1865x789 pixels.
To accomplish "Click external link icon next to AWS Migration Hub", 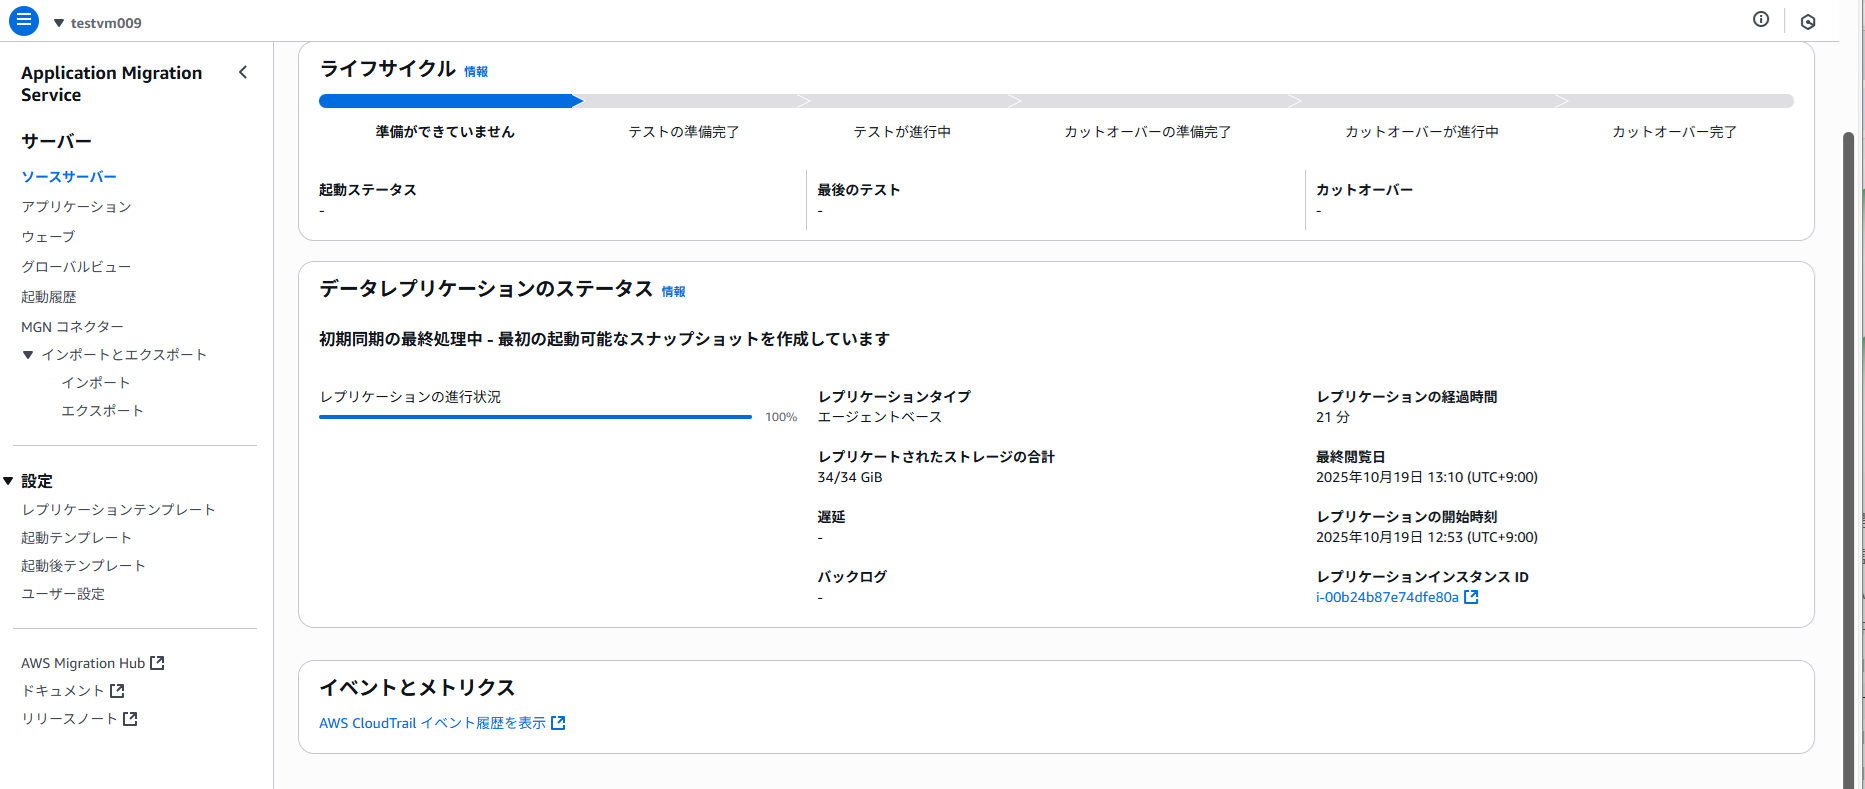I will pos(157,663).
